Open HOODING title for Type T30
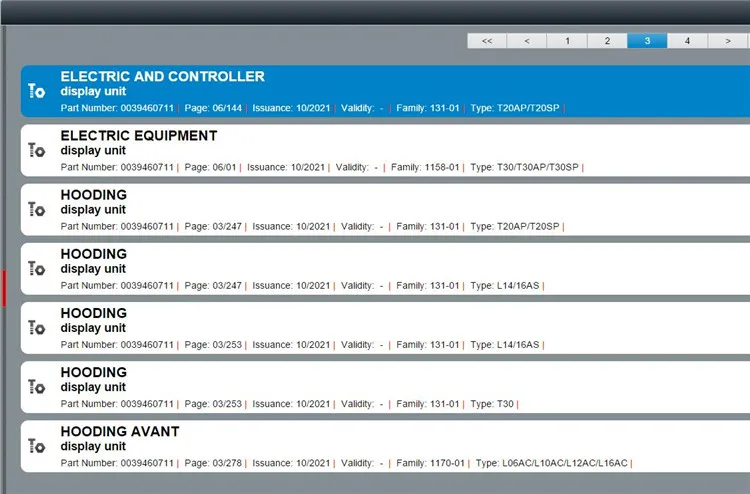The image size is (750, 494). click(94, 372)
